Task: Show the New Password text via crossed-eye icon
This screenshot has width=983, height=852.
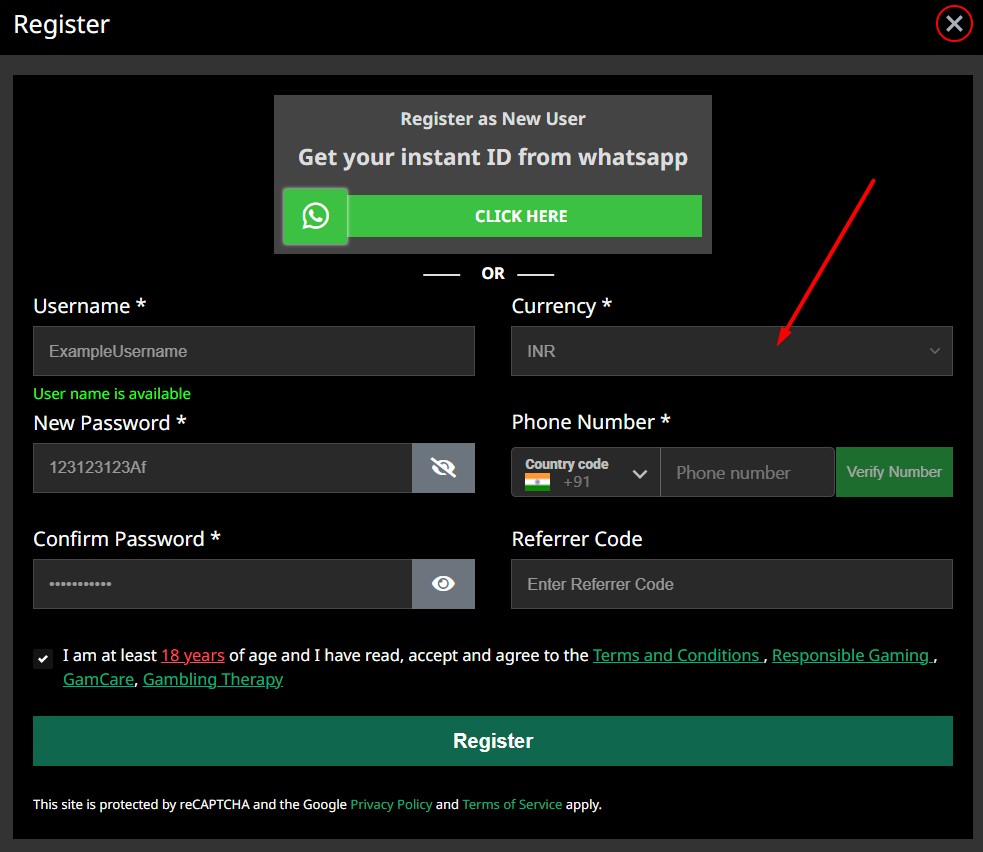Action: pos(443,468)
